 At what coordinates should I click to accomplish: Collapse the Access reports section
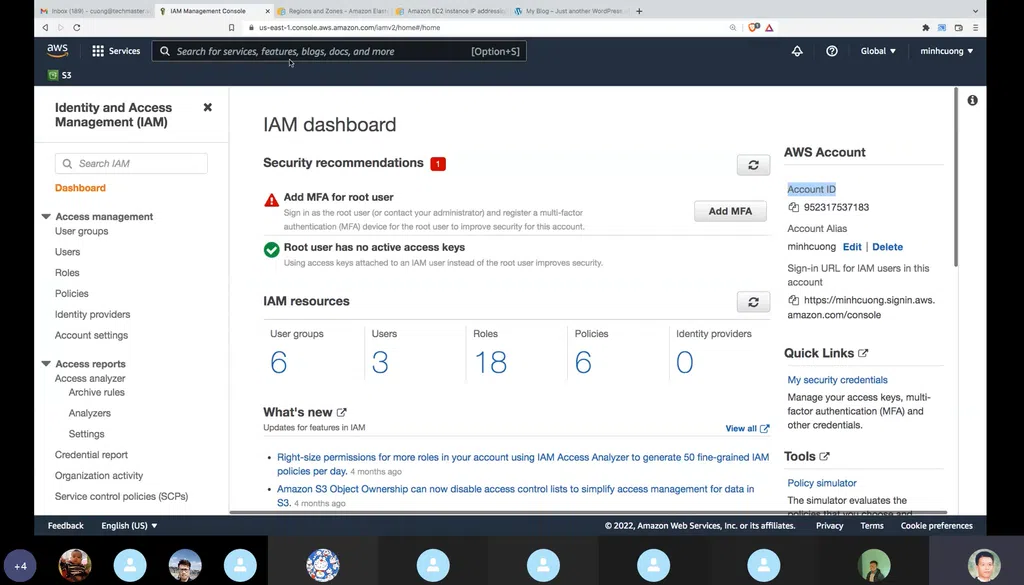46,364
